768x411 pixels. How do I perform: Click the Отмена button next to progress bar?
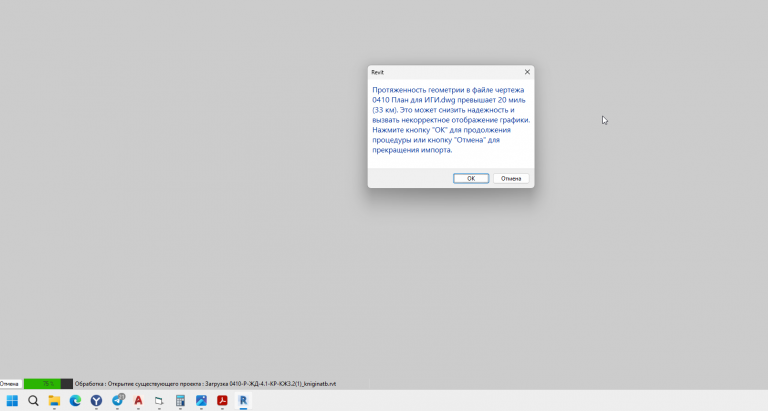click(10, 384)
